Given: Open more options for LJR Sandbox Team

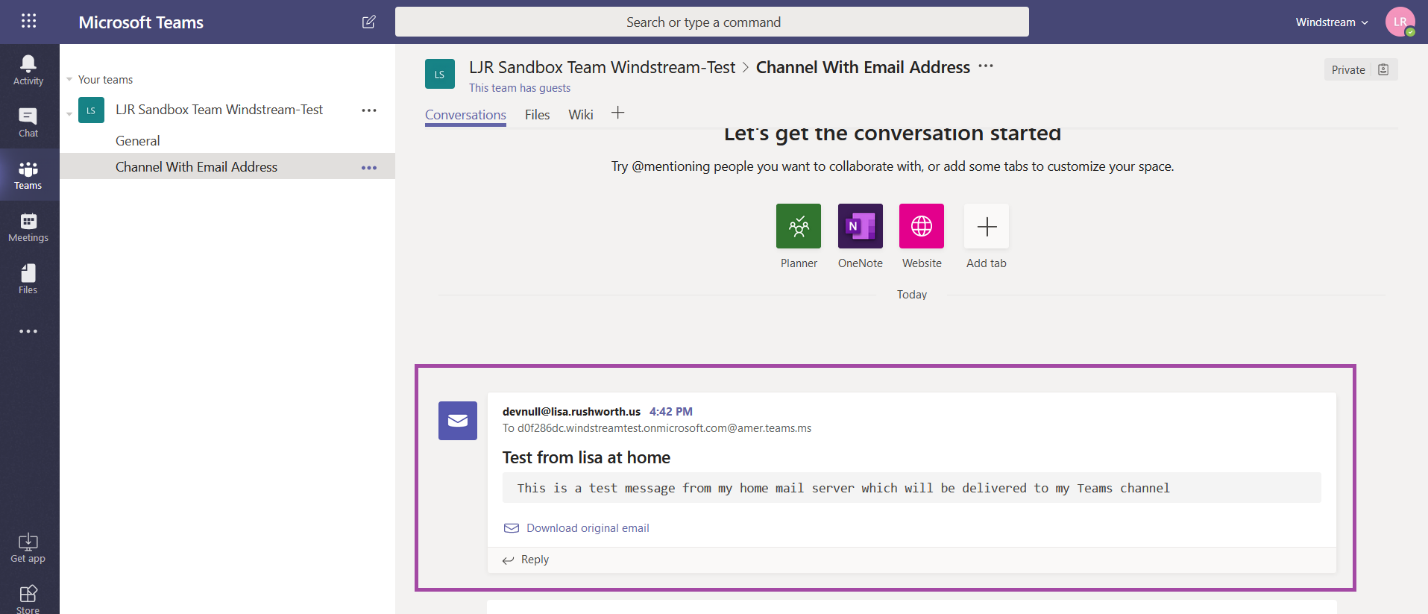Looking at the screenshot, I should pos(369,110).
